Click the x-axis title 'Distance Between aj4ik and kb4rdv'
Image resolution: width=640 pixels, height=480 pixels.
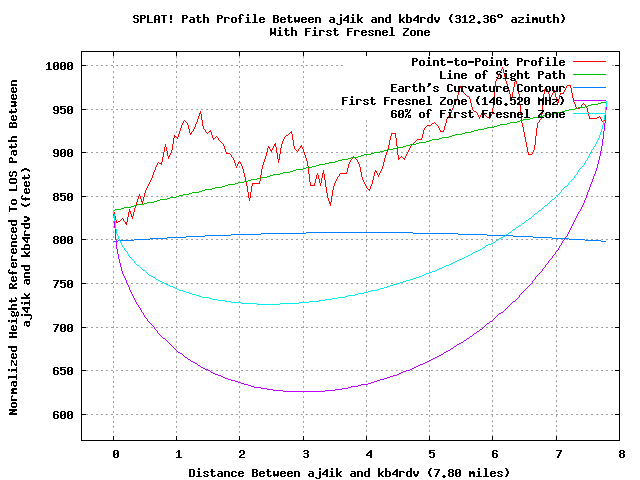[304, 473]
